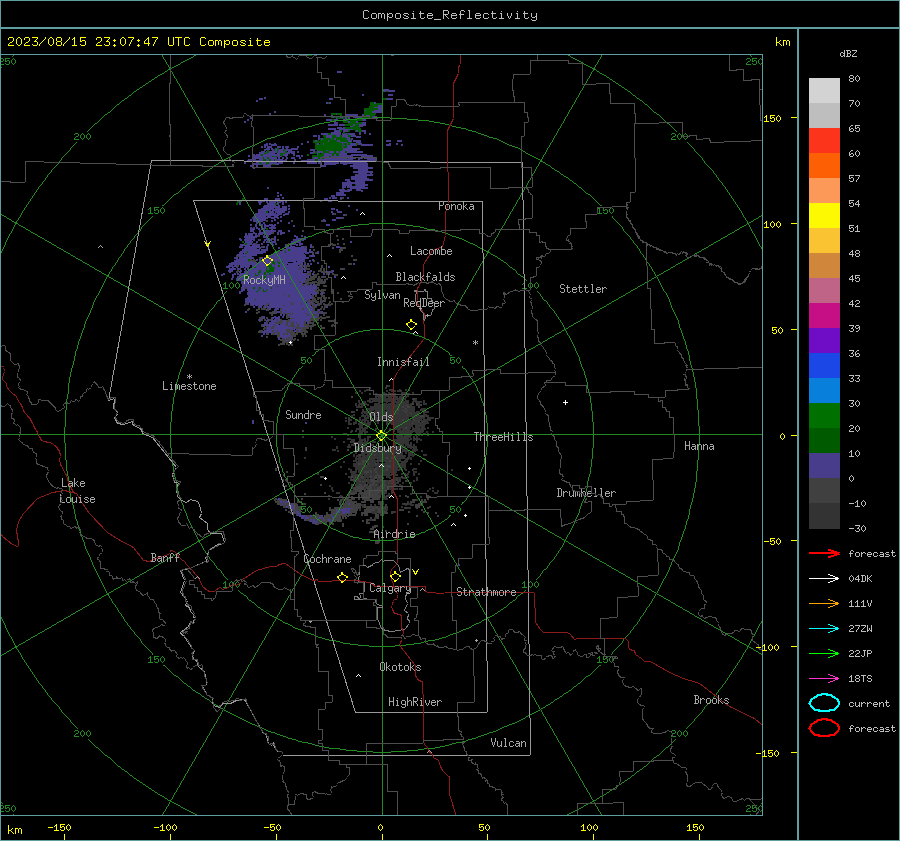Click the RockyMH location label
900x841 pixels.
[264, 280]
